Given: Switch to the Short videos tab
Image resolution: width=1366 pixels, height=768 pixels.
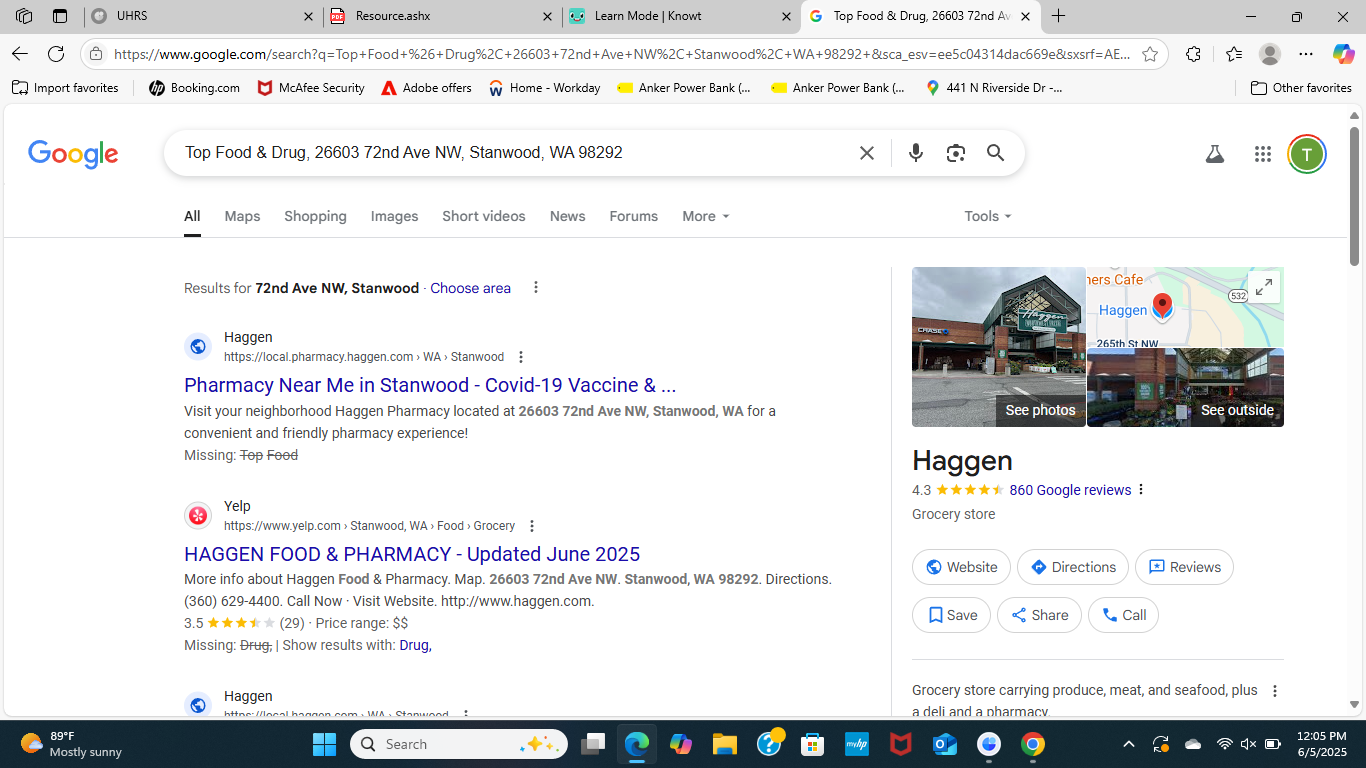Looking at the screenshot, I should [484, 216].
